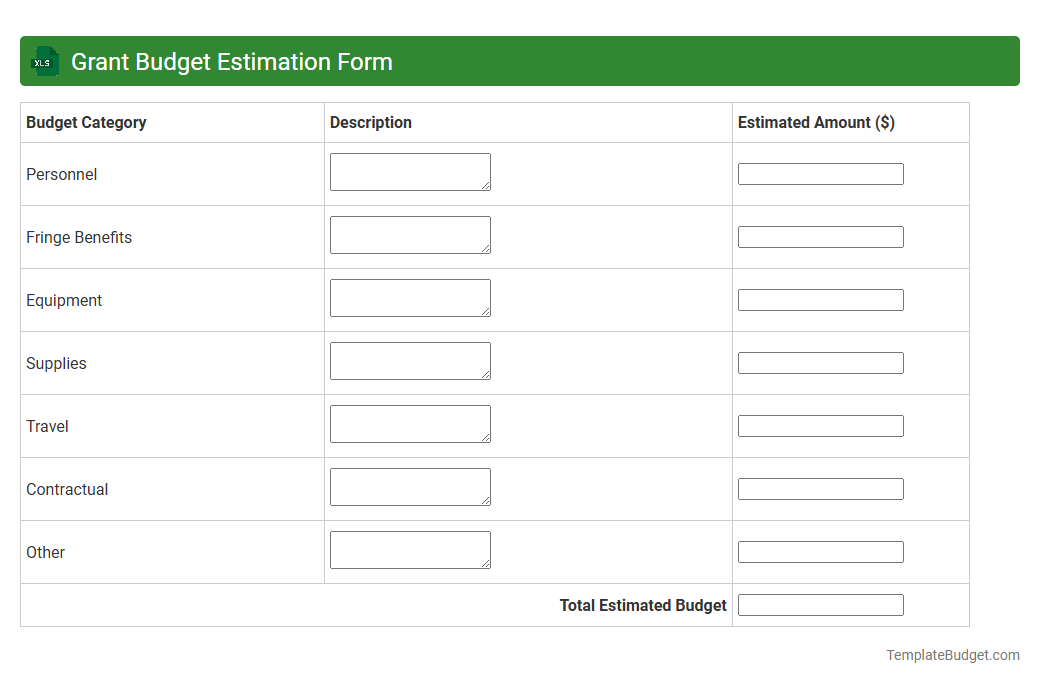Click the Total Estimated Budget field

[x=820, y=604]
